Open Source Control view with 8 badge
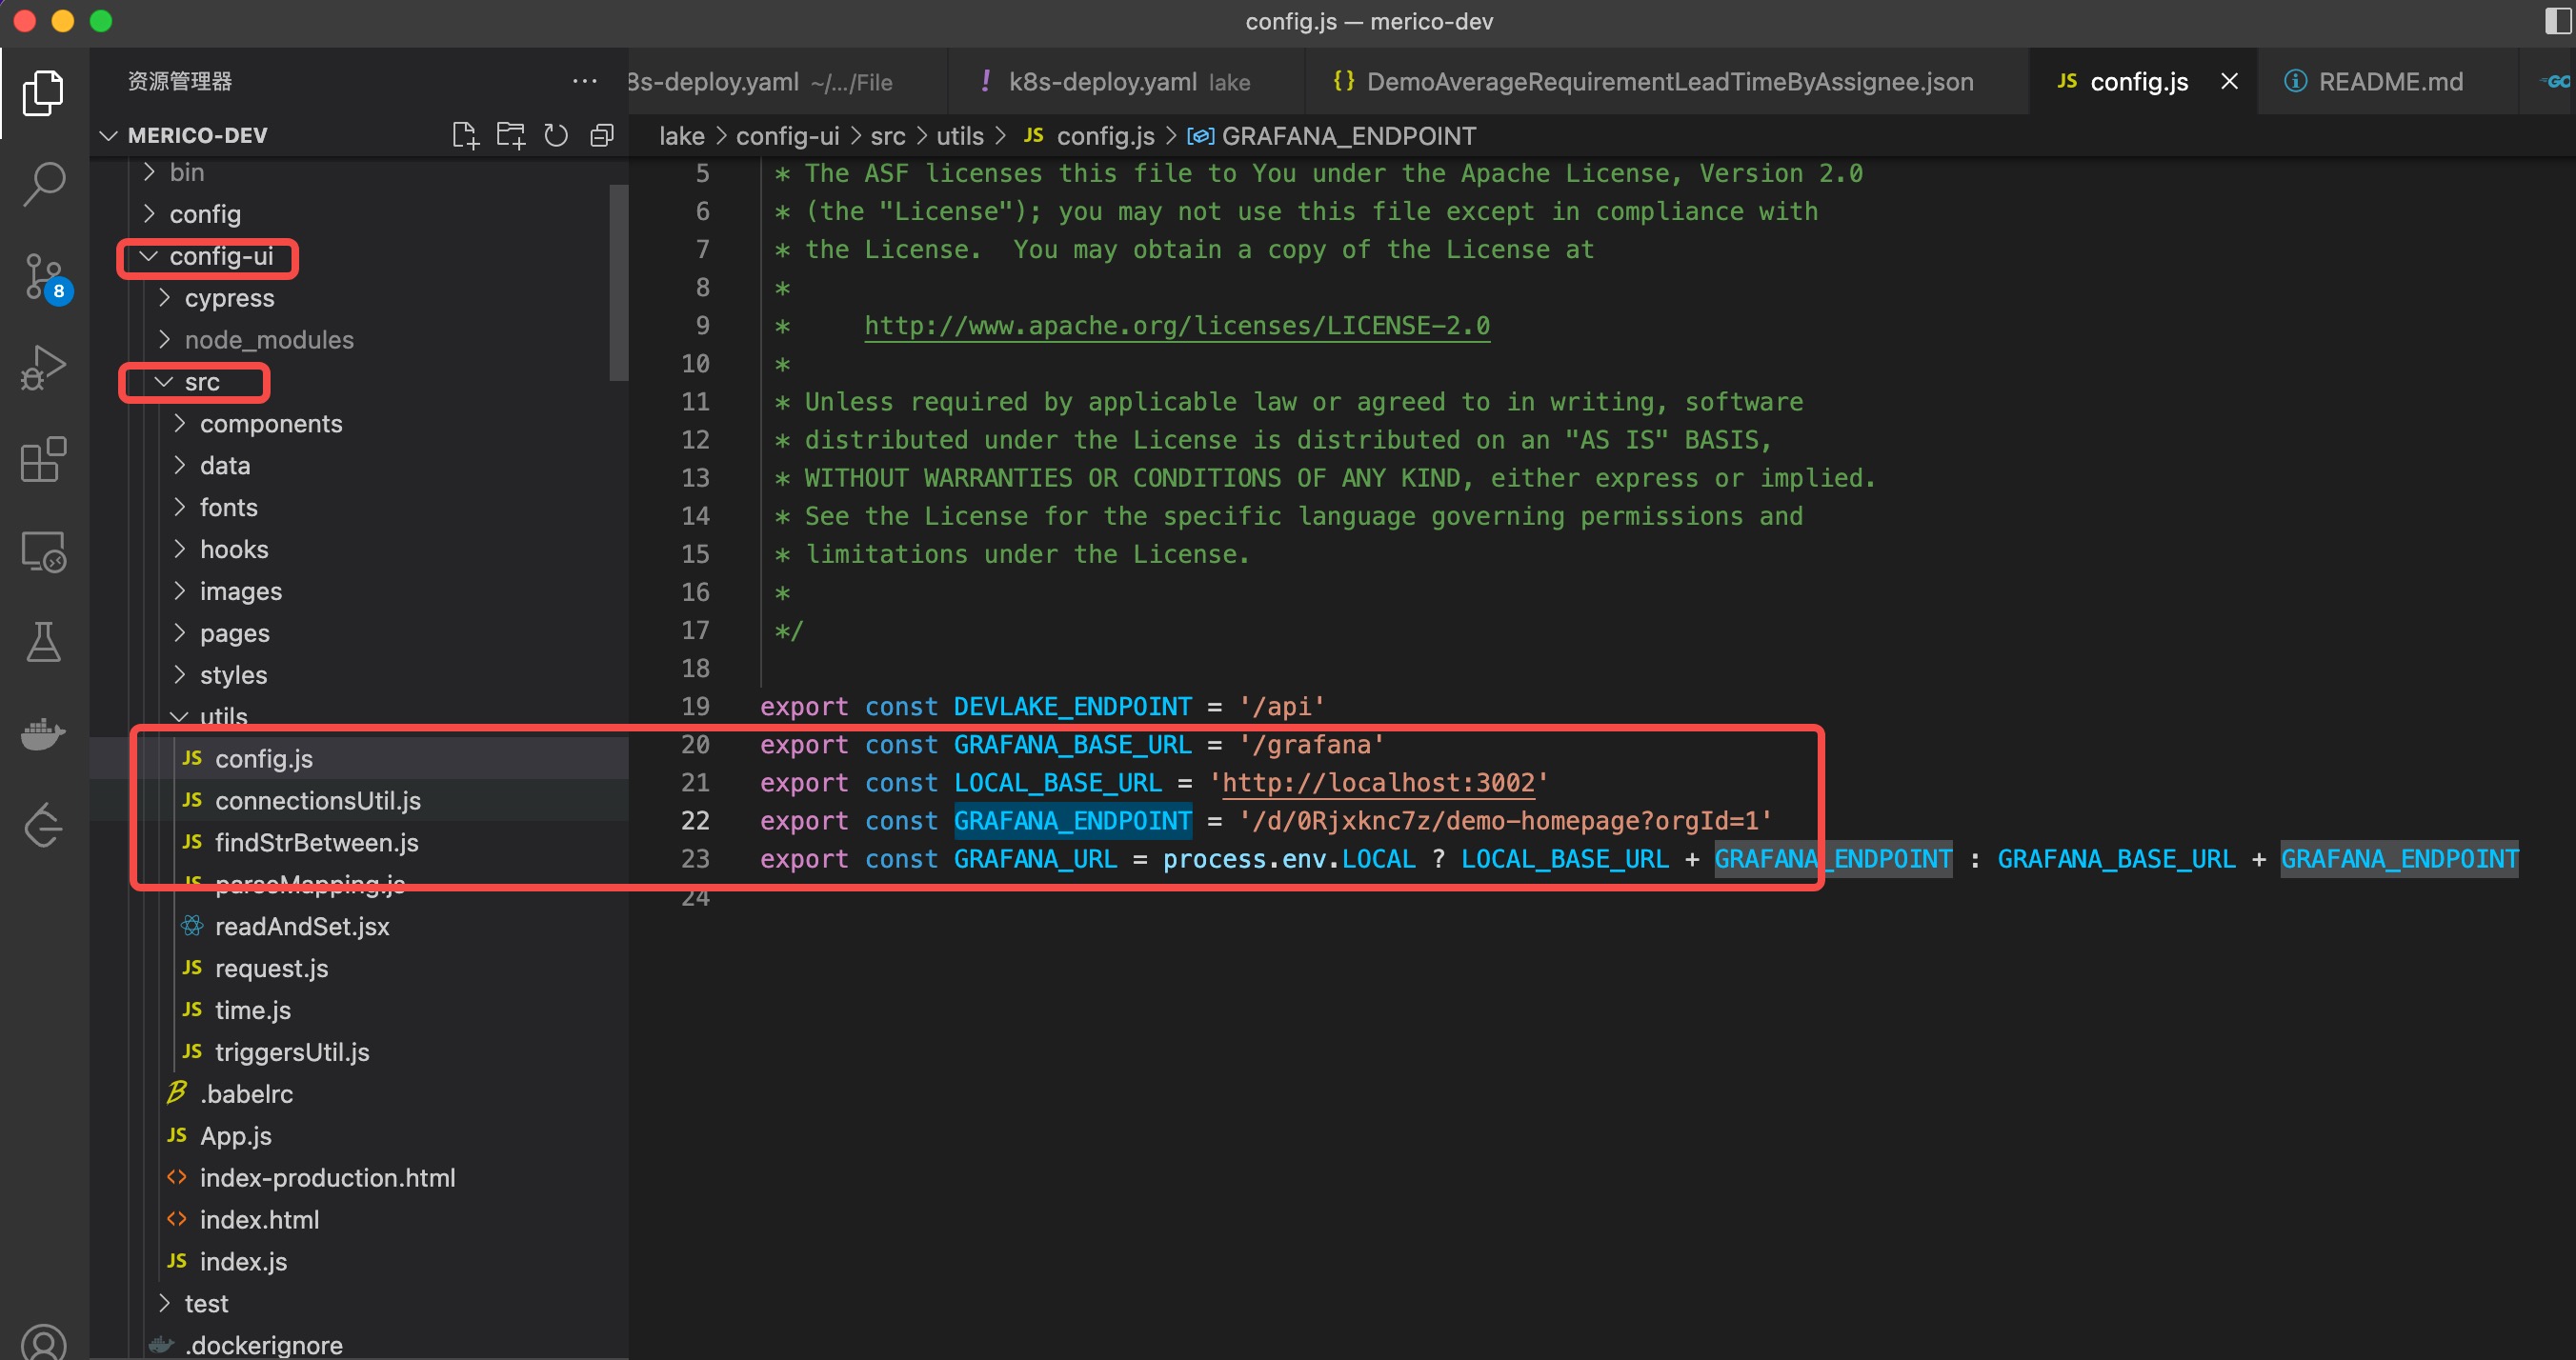 coord(44,276)
